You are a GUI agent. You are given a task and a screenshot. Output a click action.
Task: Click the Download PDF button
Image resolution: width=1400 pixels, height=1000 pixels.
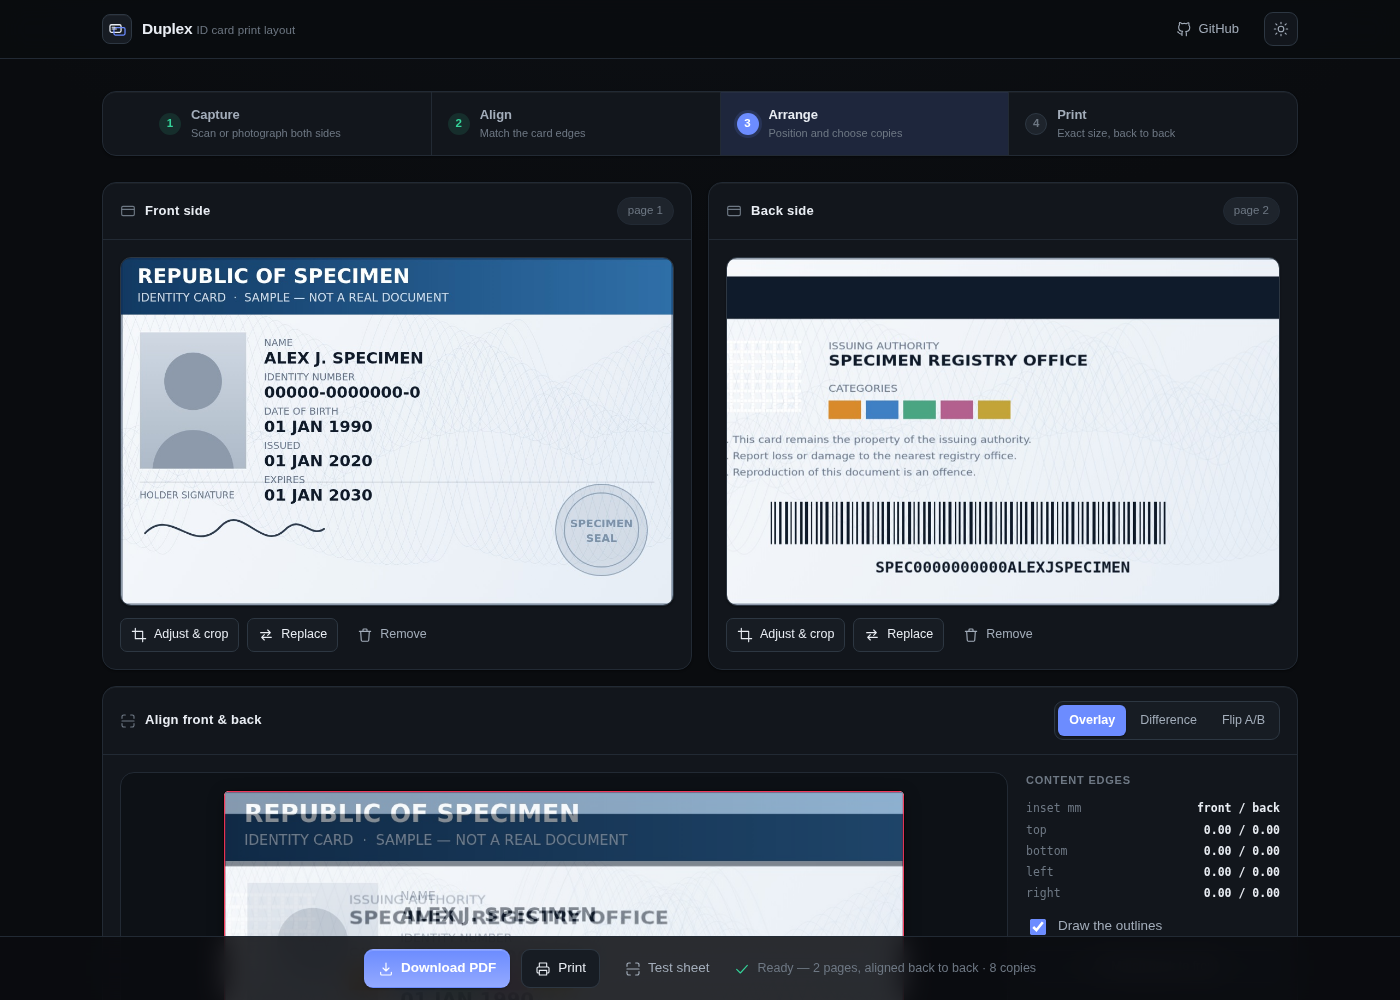(x=437, y=969)
